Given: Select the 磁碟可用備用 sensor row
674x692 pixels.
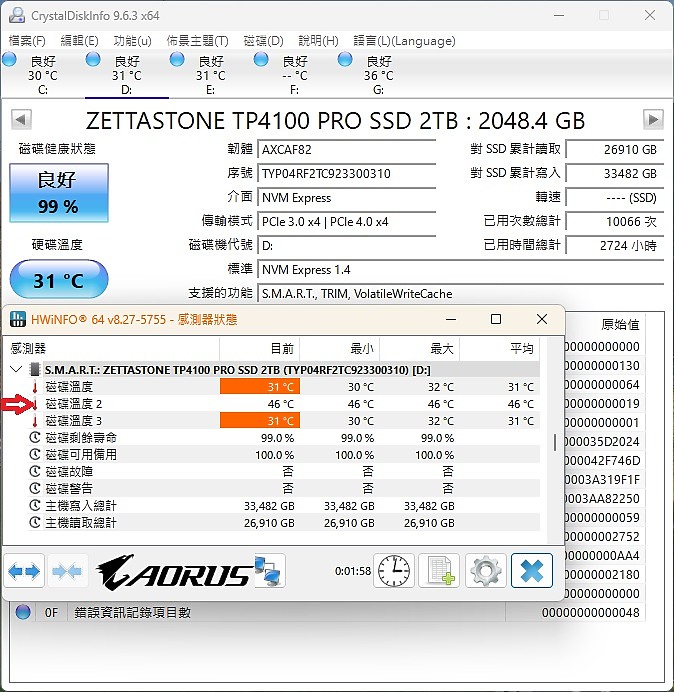Looking at the screenshot, I should 282,455.
